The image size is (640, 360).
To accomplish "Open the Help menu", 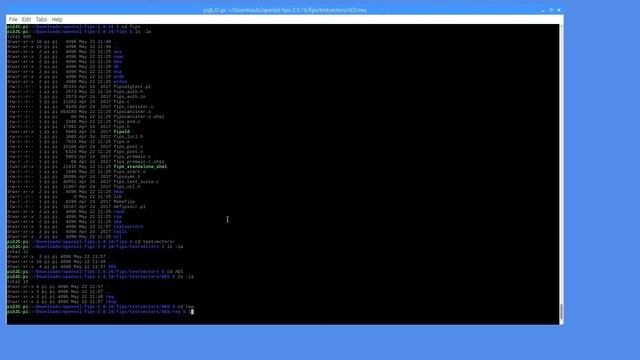I will click(x=57, y=20).
